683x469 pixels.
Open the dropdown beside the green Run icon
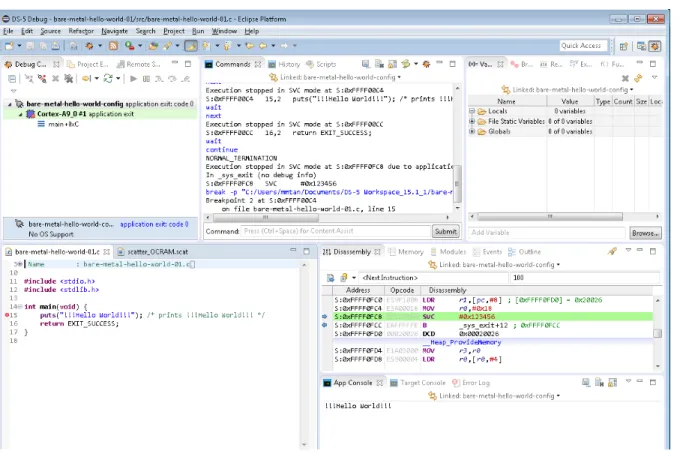(140, 46)
